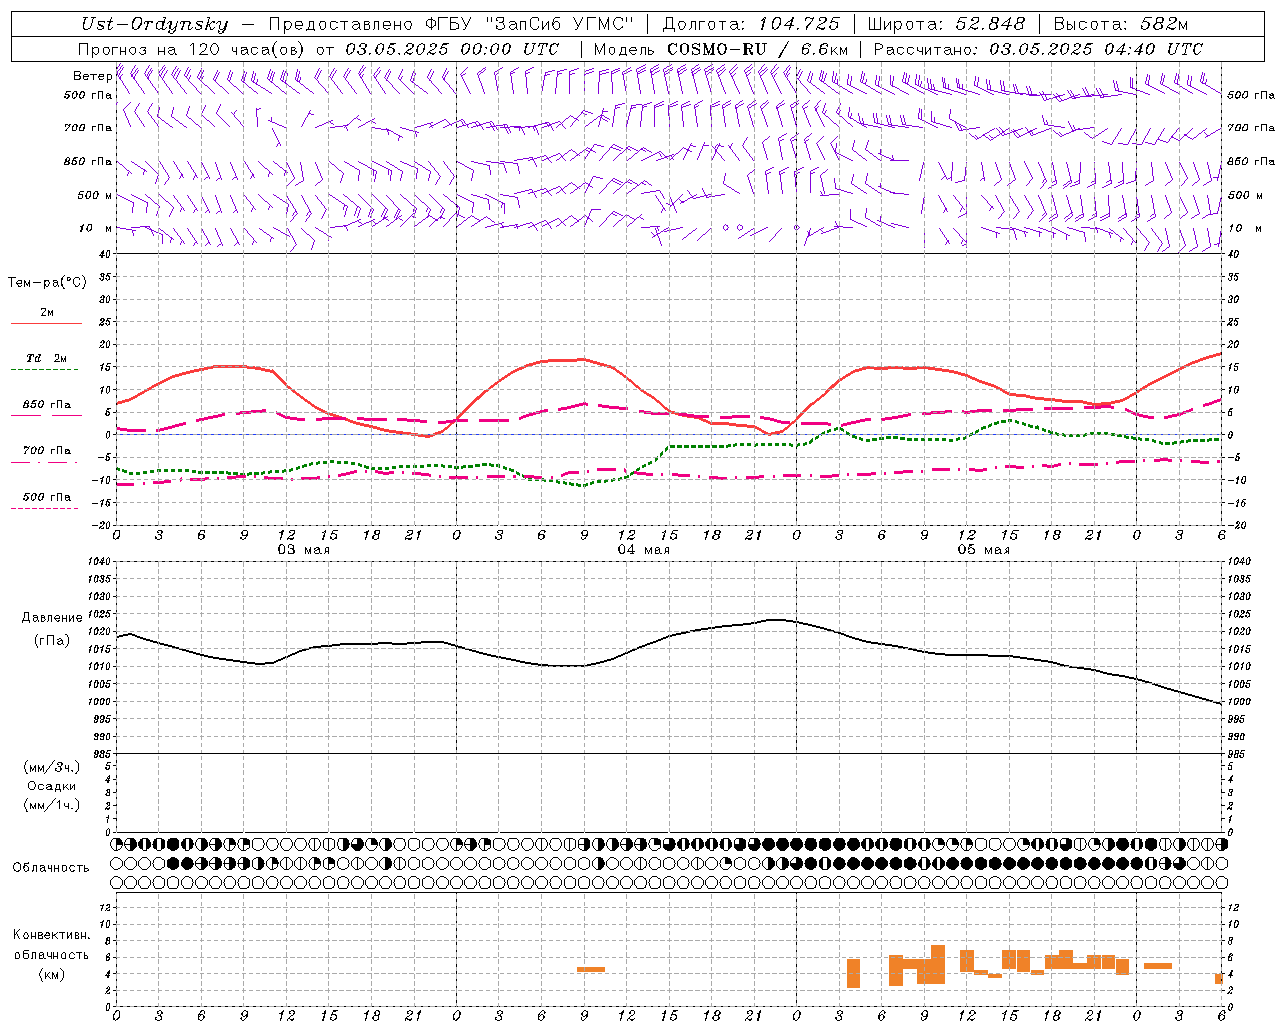Click the station name Ust-Ordynsky in header
The width and height of the screenshot is (1280, 1024).
click(154, 24)
